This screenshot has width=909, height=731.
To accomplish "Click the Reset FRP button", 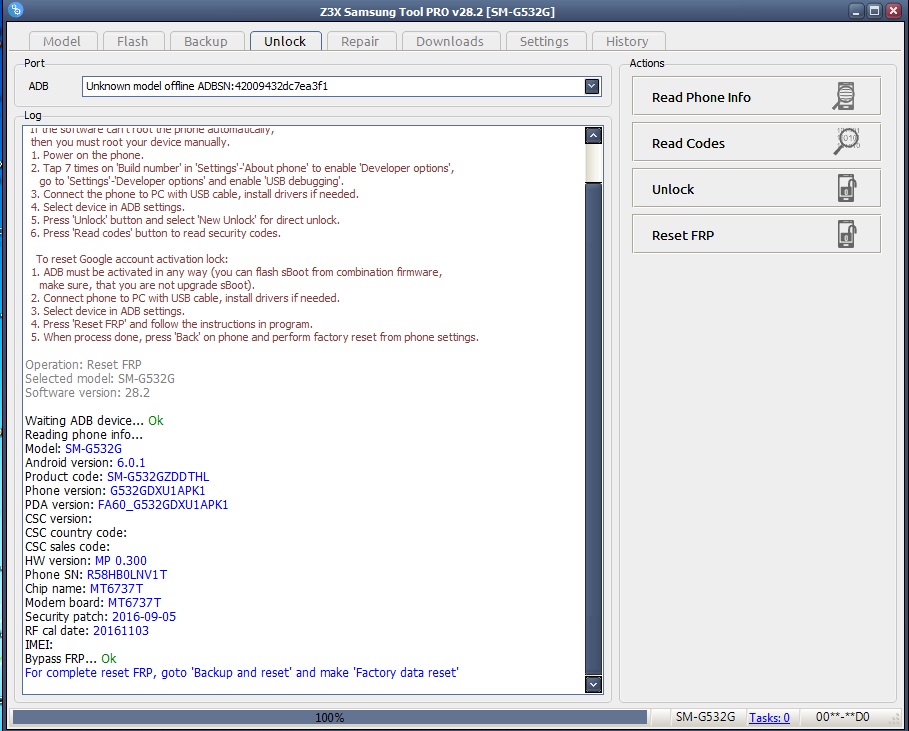I will (x=756, y=234).
